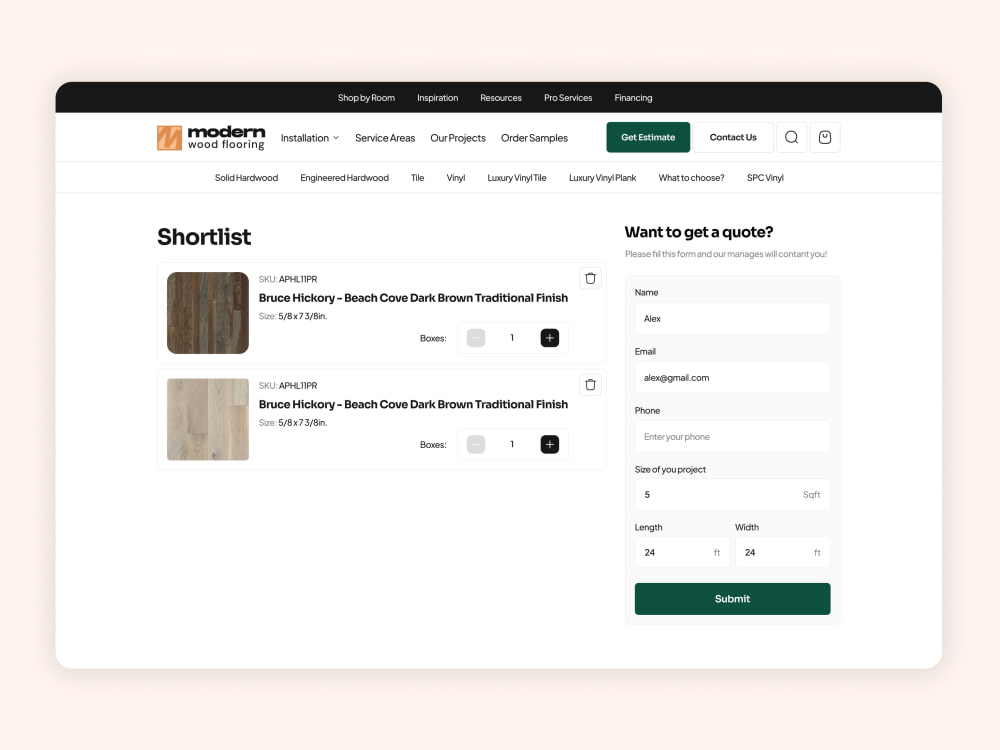Focus the Email input field
The image size is (1000, 750).
click(732, 378)
